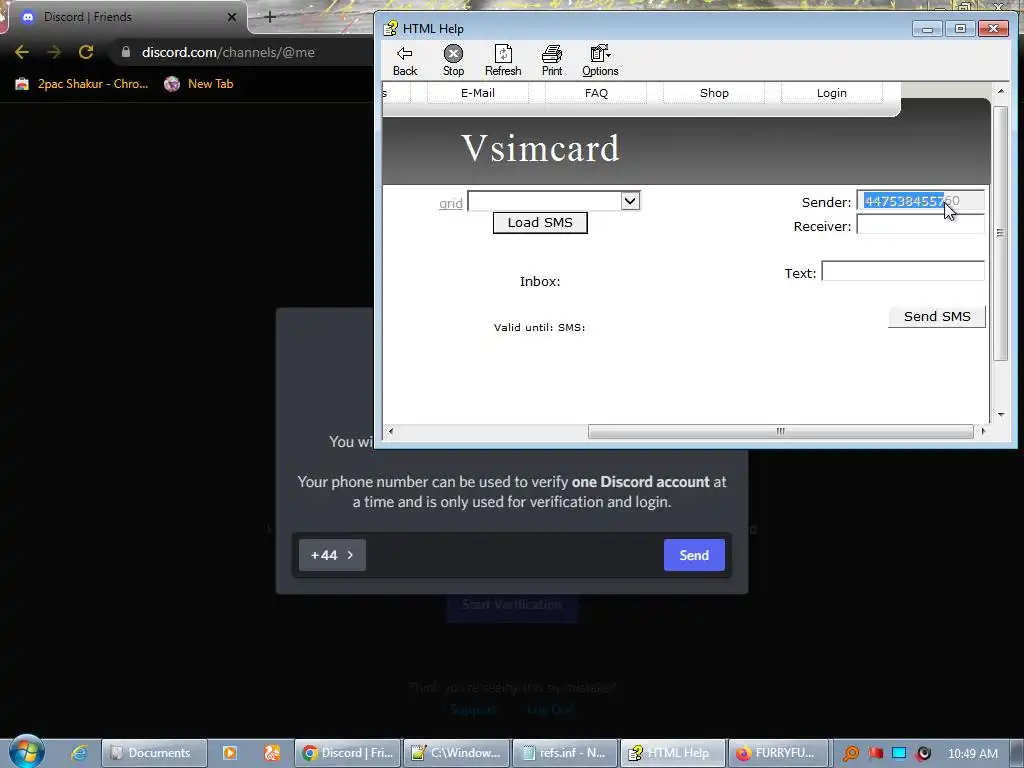Switch to Documents taskbar window
The width and height of the screenshot is (1024, 768).
click(x=153, y=753)
